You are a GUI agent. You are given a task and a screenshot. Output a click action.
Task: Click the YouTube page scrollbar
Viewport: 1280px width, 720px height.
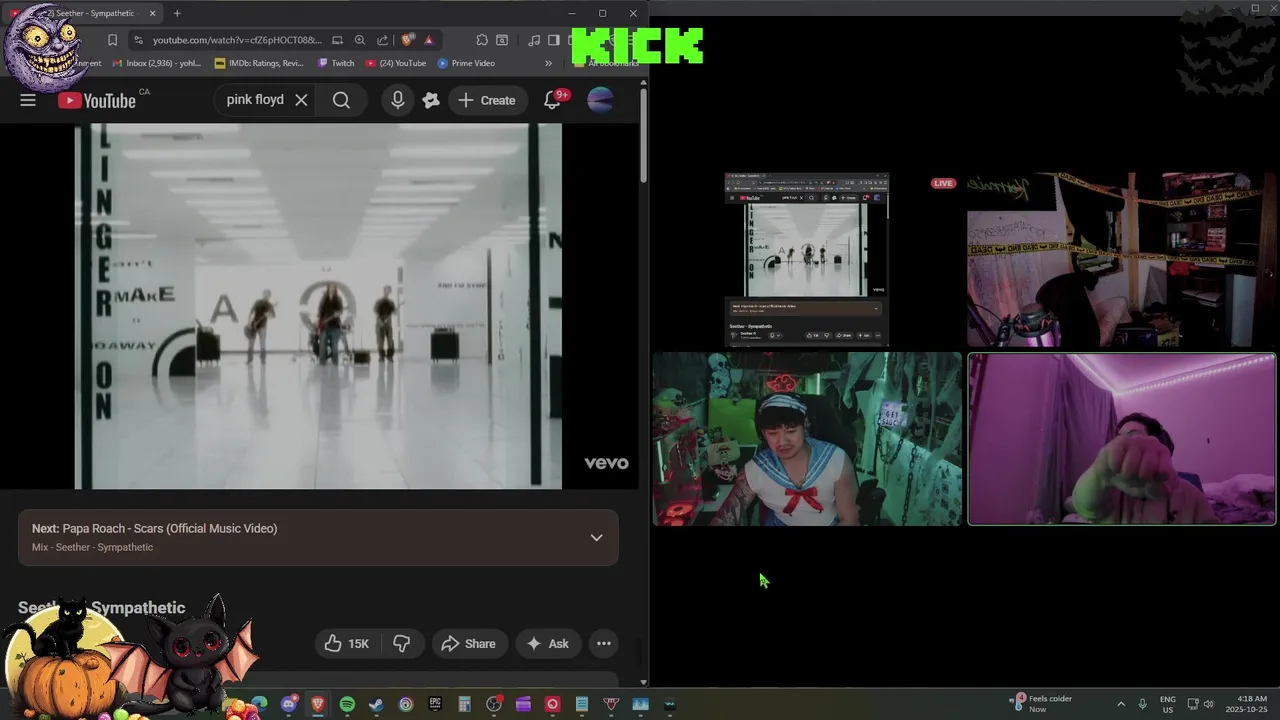644,135
